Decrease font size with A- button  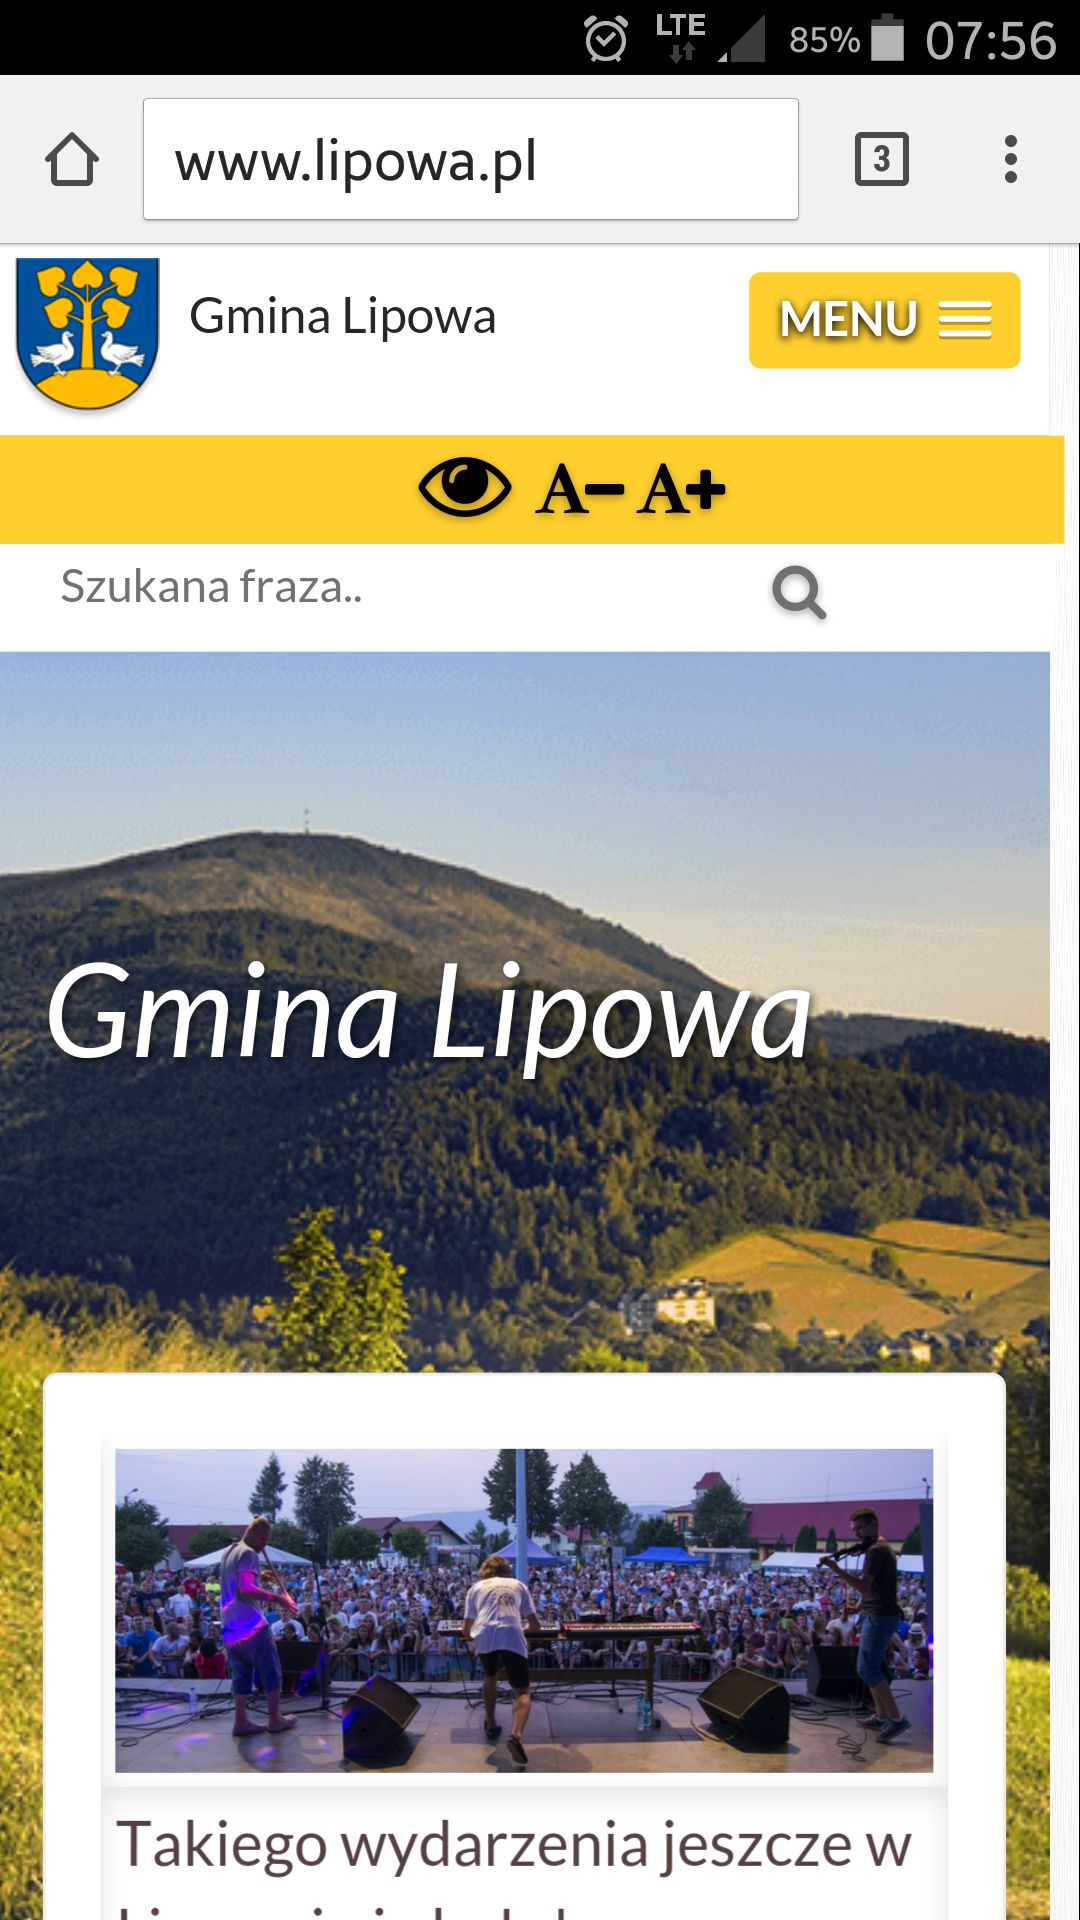click(580, 490)
